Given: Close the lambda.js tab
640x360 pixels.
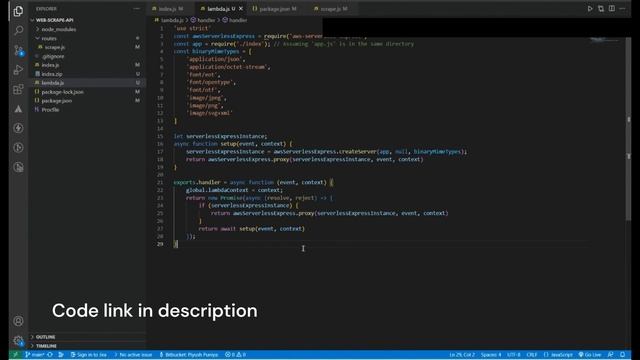Looking at the screenshot, I should [x=241, y=9].
